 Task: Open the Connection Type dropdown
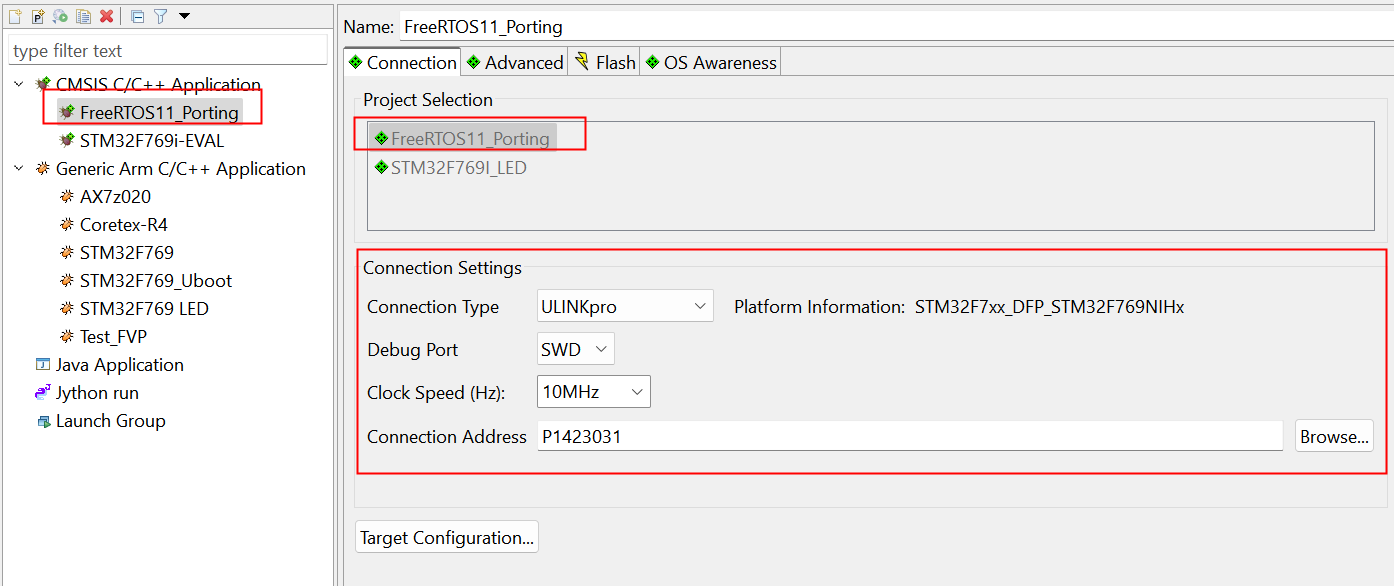pyautogui.click(x=625, y=307)
